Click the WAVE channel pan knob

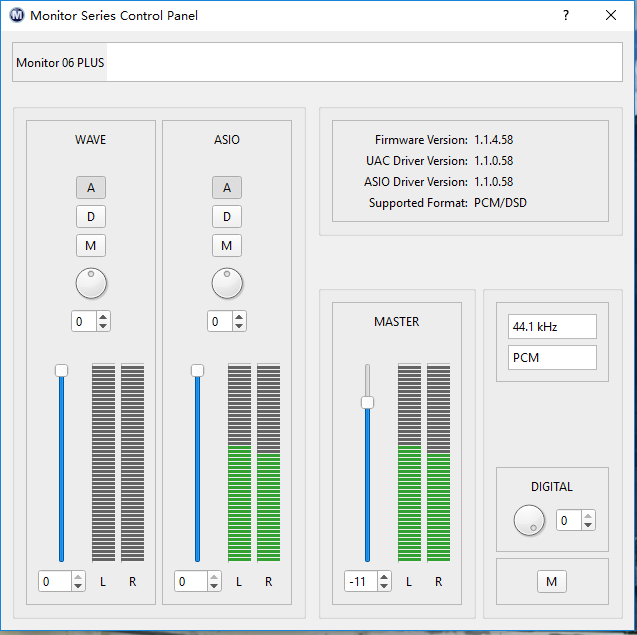tap(91, 283)
